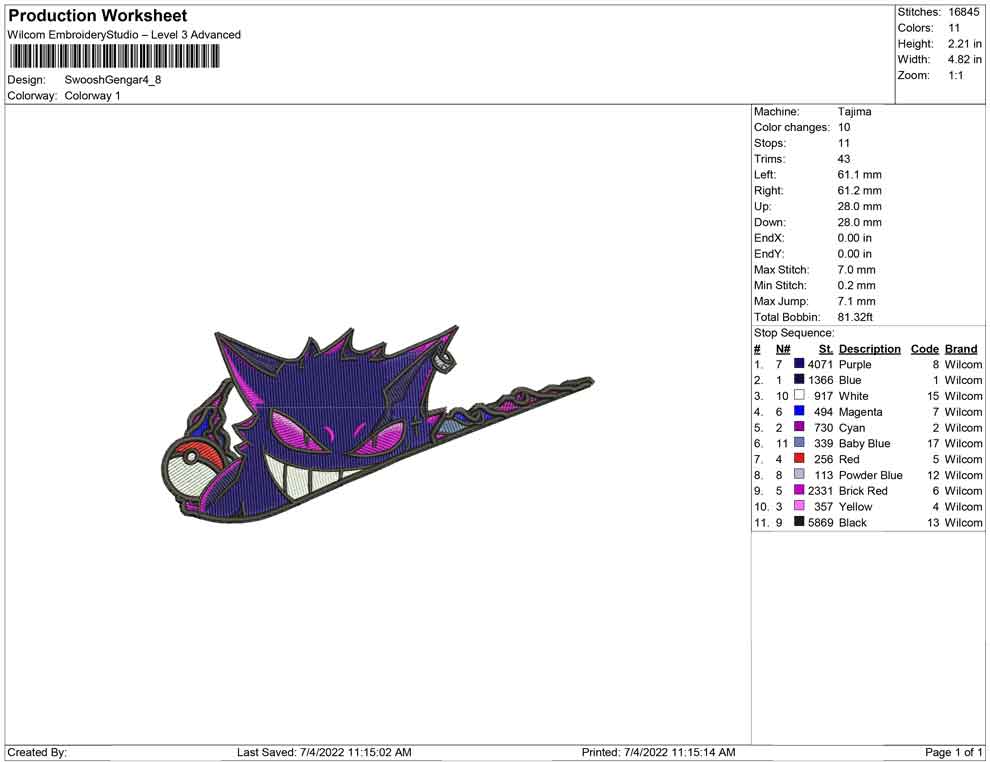Click the stitch count '4071' in Purple row
This screenshot has height=762, width=990.
pyautogui.click(x=820, y=364)
